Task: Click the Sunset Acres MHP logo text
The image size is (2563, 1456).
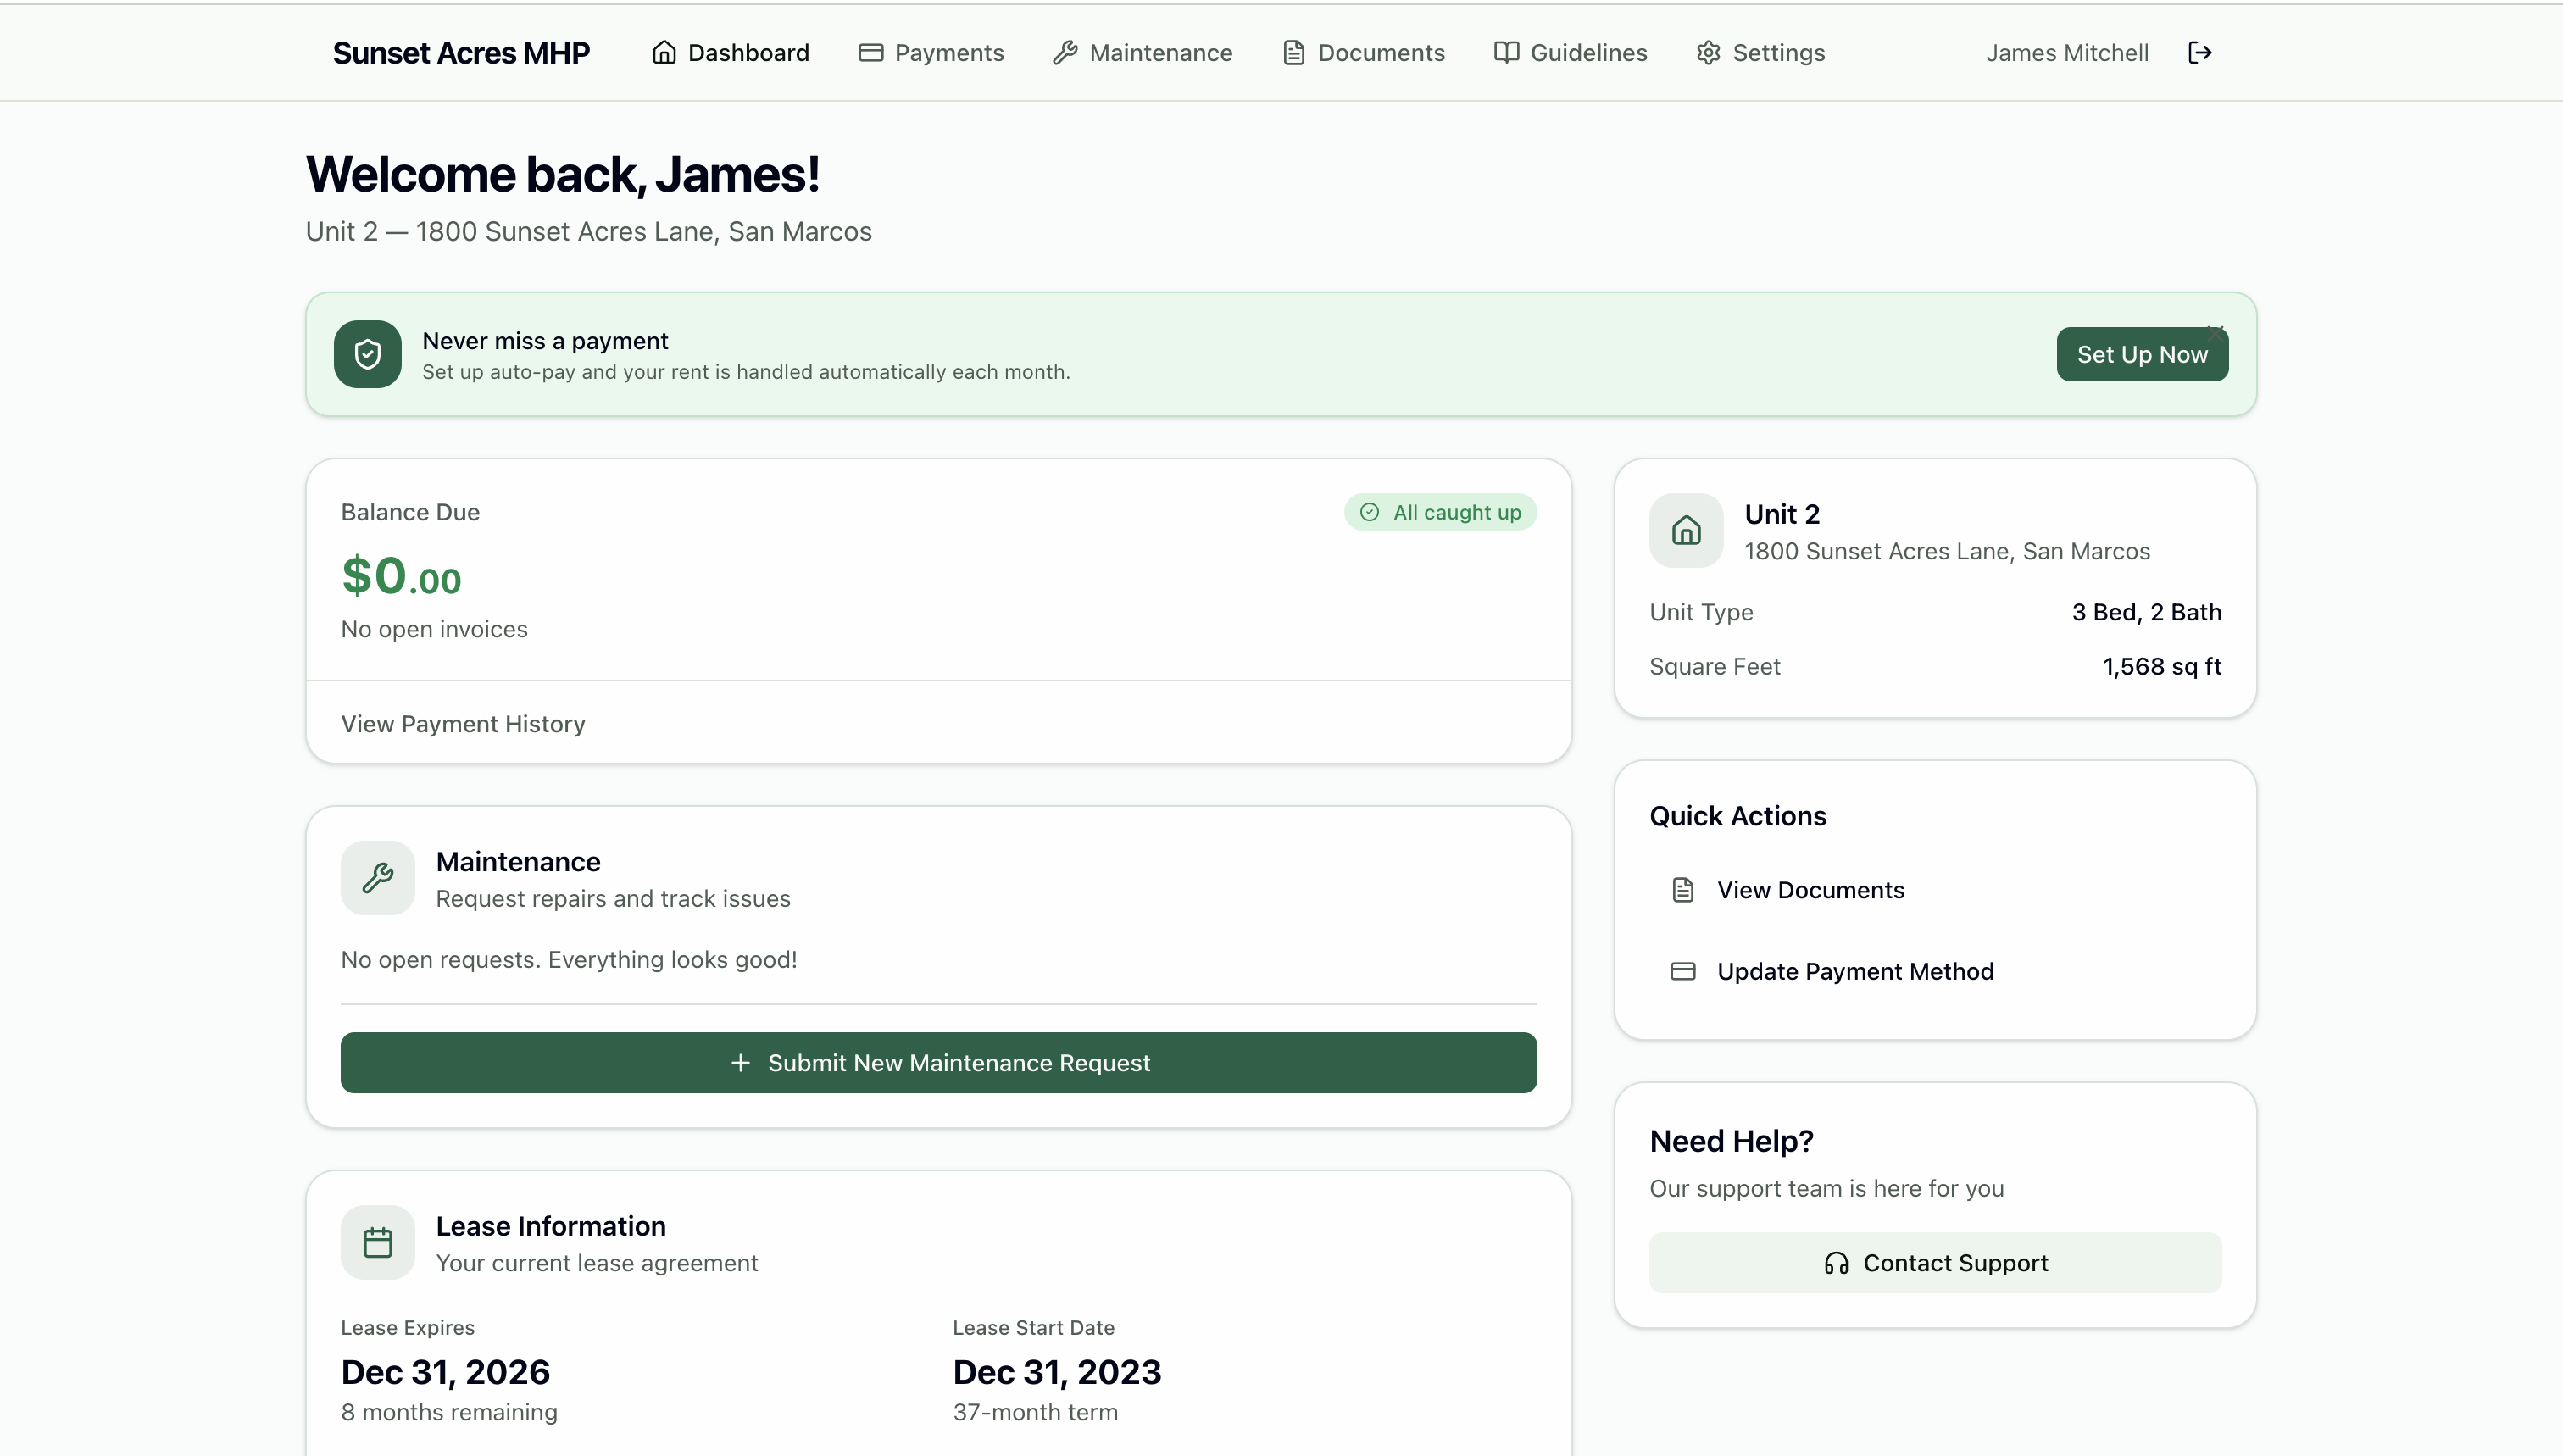Action: (461, 52)
